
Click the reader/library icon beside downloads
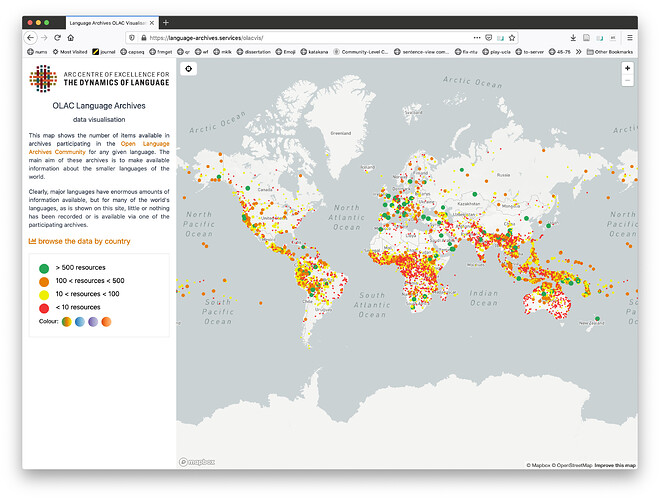(x=586, y=38)
